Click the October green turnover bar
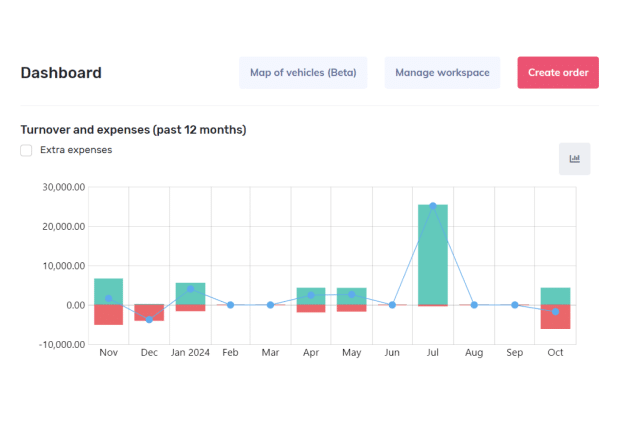Viewport: 617px width, 443px height. [555, 296]
